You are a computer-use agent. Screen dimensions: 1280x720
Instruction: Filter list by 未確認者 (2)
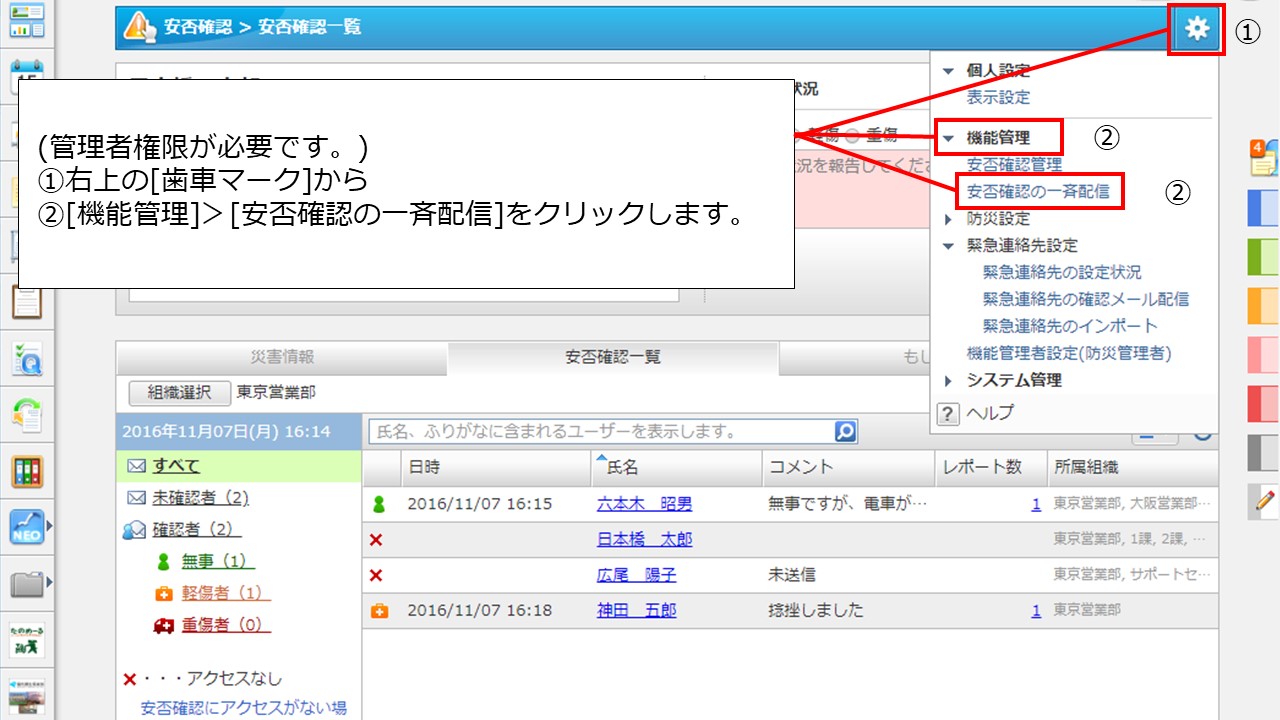[x=200, y=497]
